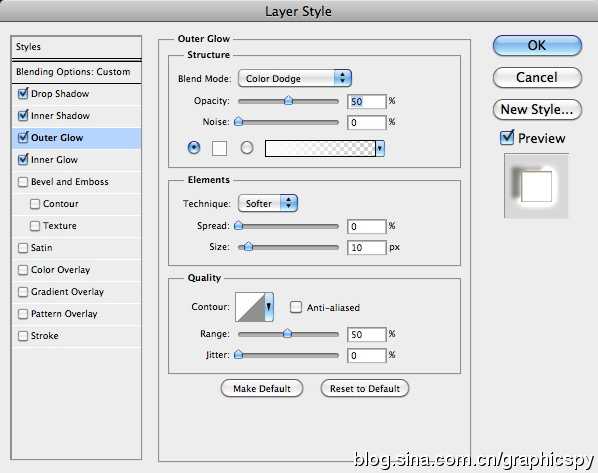Uncheck the Inner Shadow checkbox

click(23, 115)
